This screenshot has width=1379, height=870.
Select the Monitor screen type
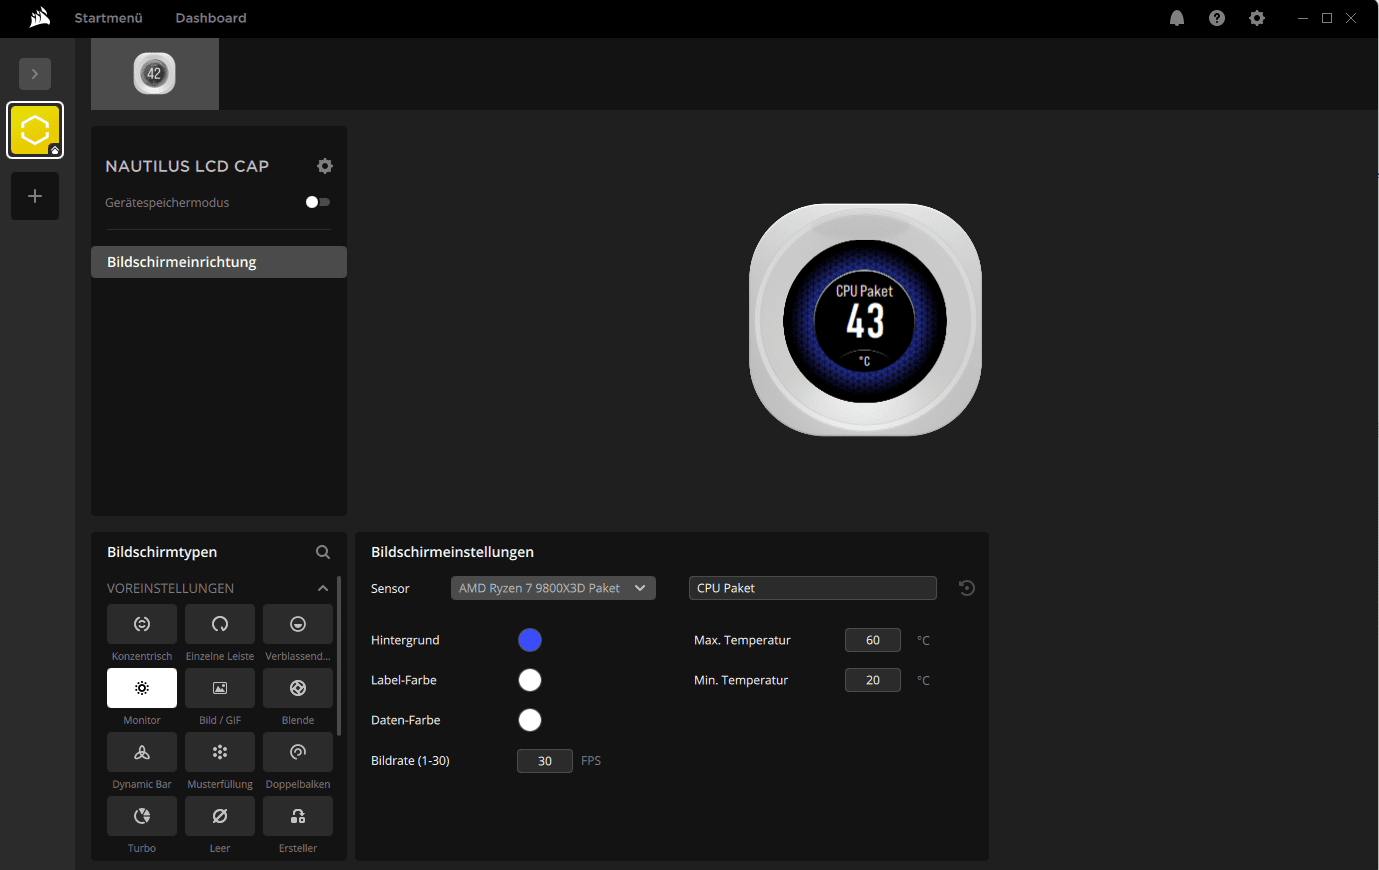[x=142, y=688]
